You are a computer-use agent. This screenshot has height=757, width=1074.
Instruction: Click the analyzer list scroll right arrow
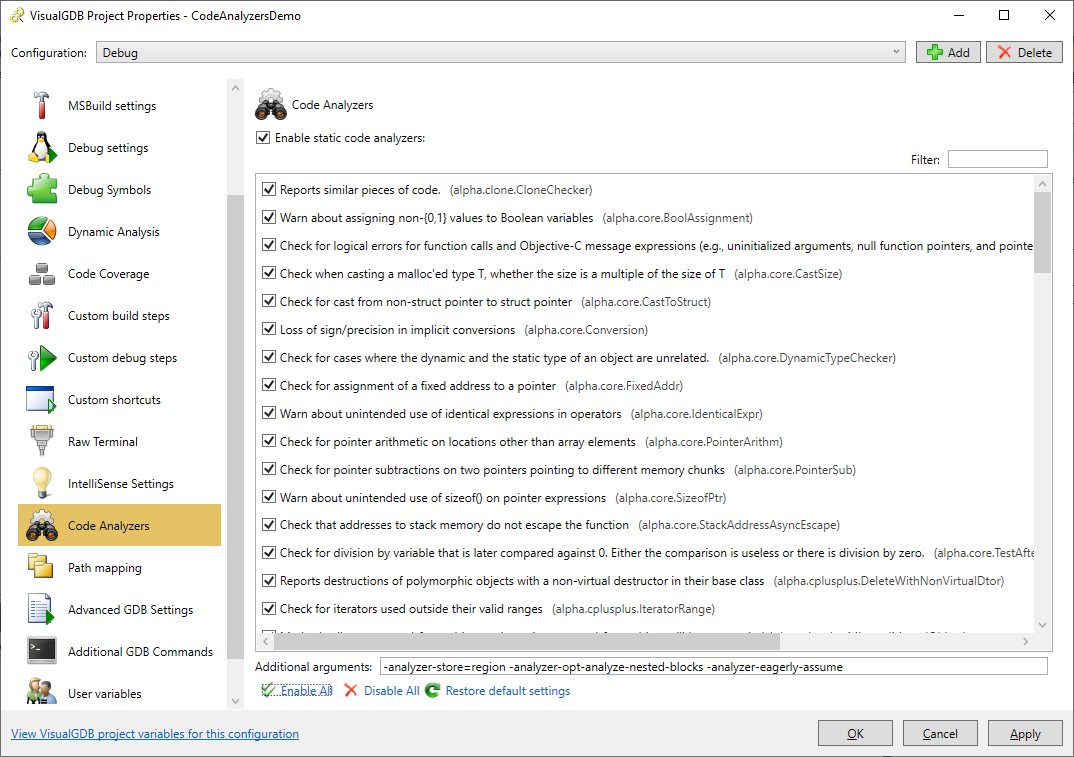pos(1025,641)
